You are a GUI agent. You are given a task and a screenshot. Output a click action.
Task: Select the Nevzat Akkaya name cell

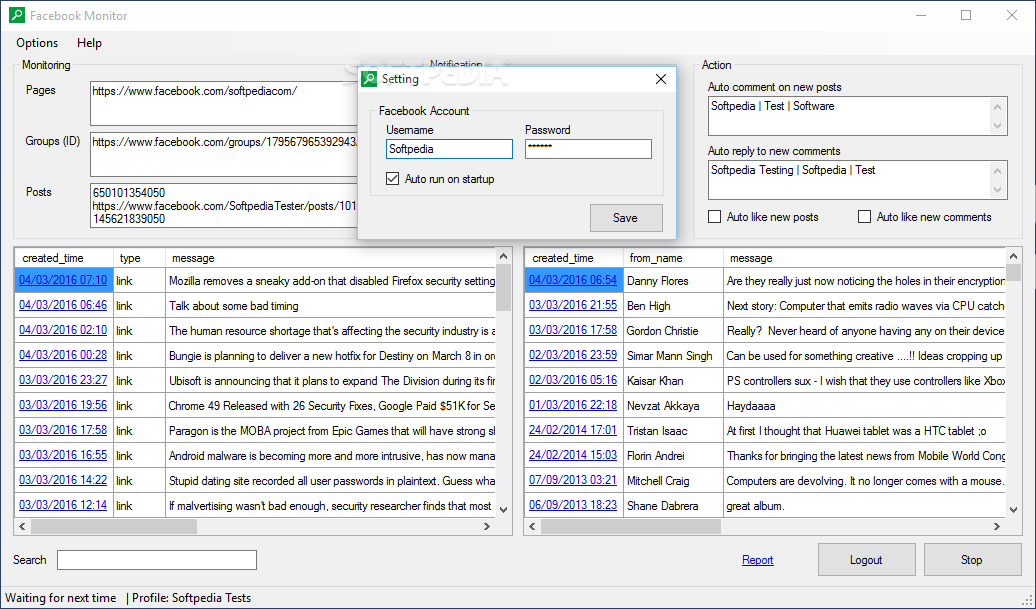[x=673, y=406]
